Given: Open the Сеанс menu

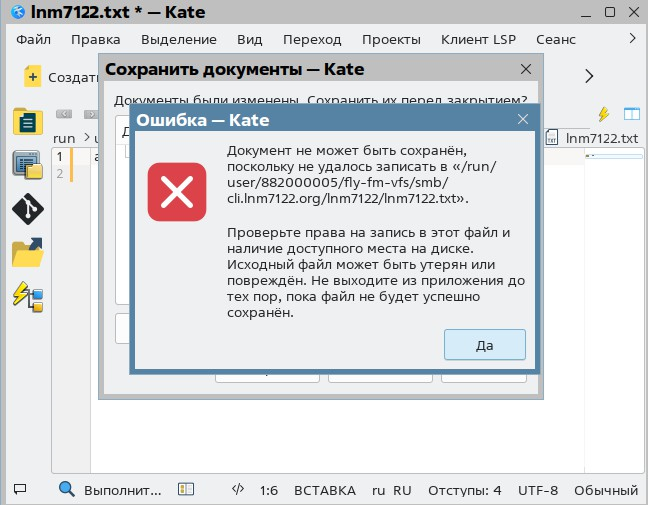Looking at the screenshot, I should tap(556, 40).
